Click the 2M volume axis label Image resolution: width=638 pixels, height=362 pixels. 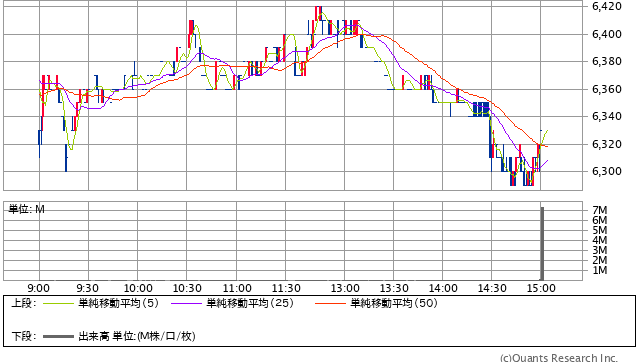click(x=600, y=260)
